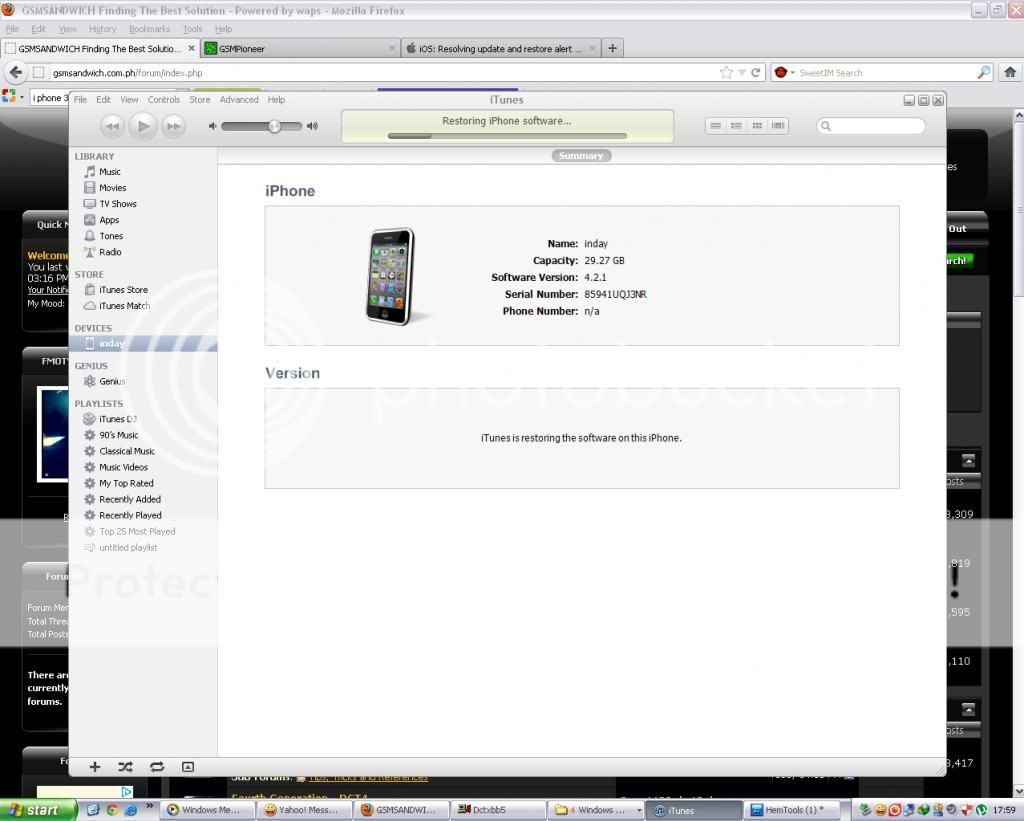Open the iTunes View menu
Screen dimensions: 1024x821
point(129,99)
